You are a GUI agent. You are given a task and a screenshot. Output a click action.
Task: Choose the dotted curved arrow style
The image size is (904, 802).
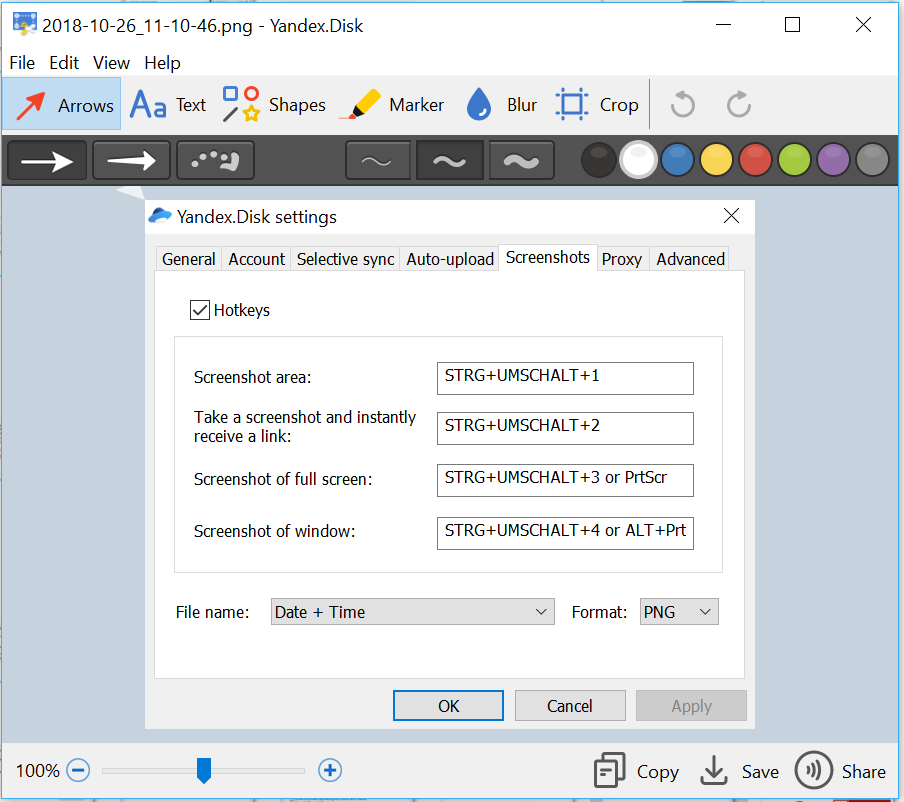click(x=216, y=161)
